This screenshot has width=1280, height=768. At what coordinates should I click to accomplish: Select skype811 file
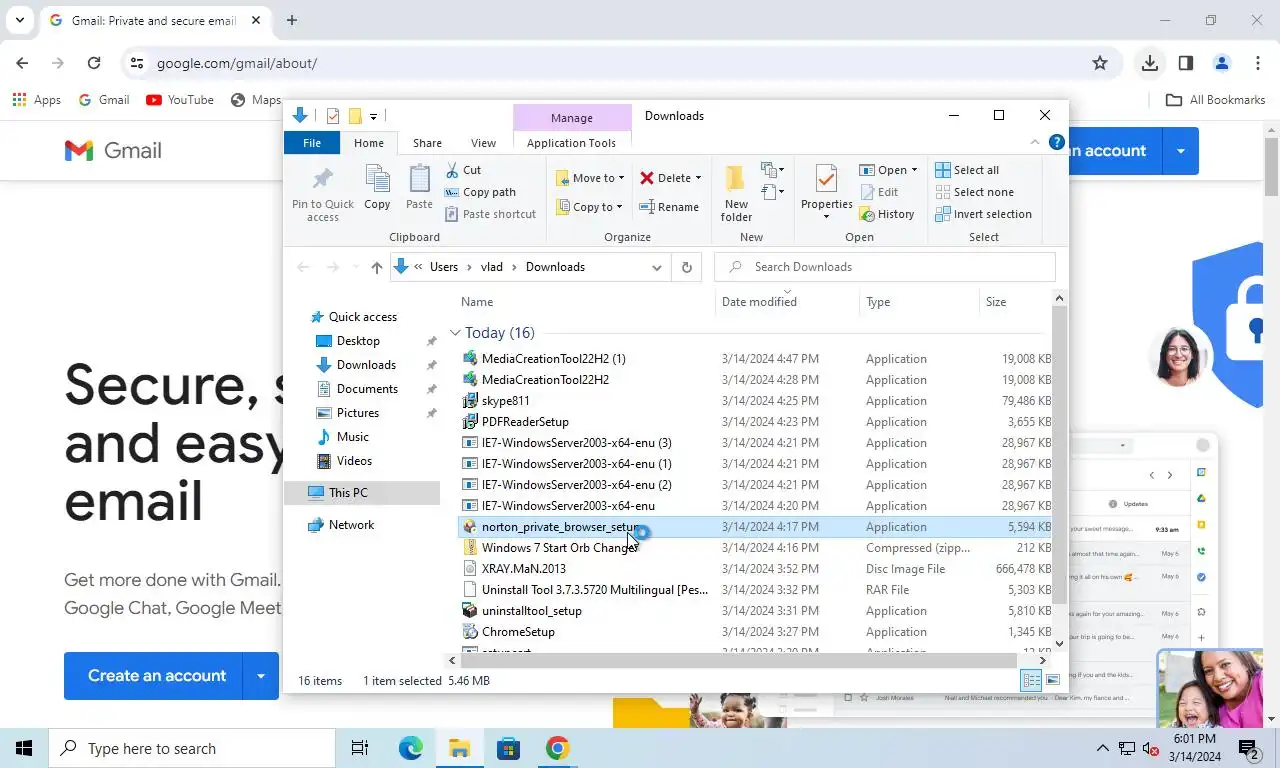click(x=505, y=401)
